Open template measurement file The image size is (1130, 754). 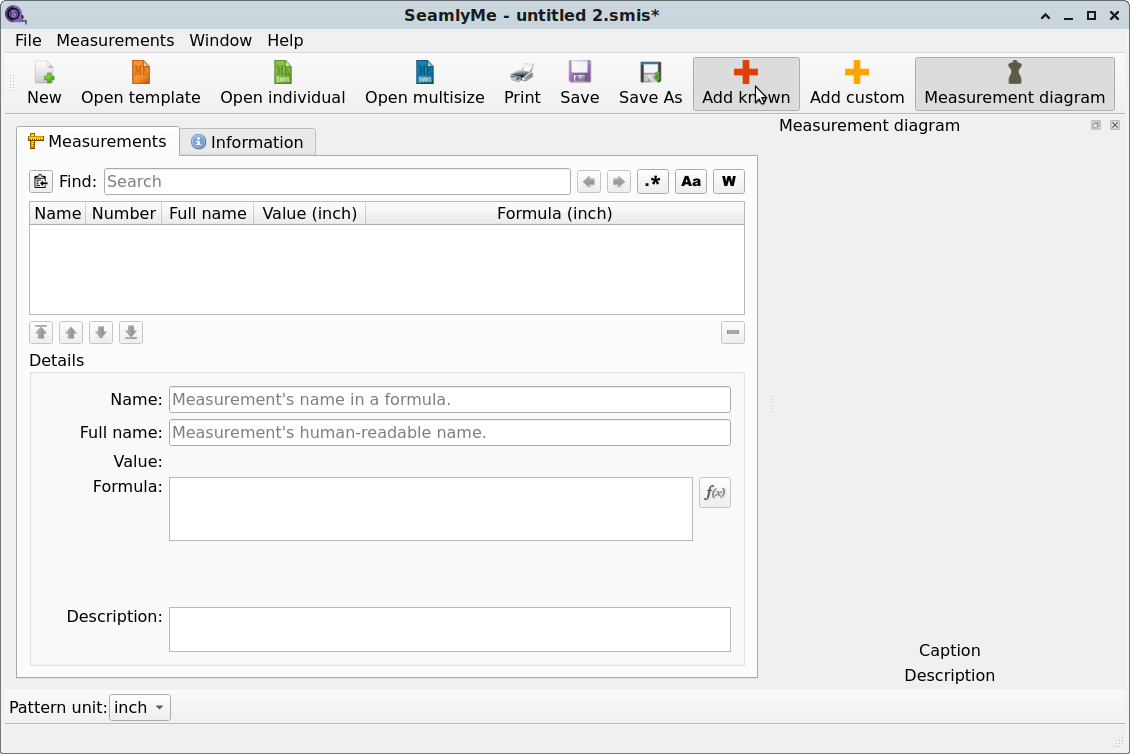[141, 84]
